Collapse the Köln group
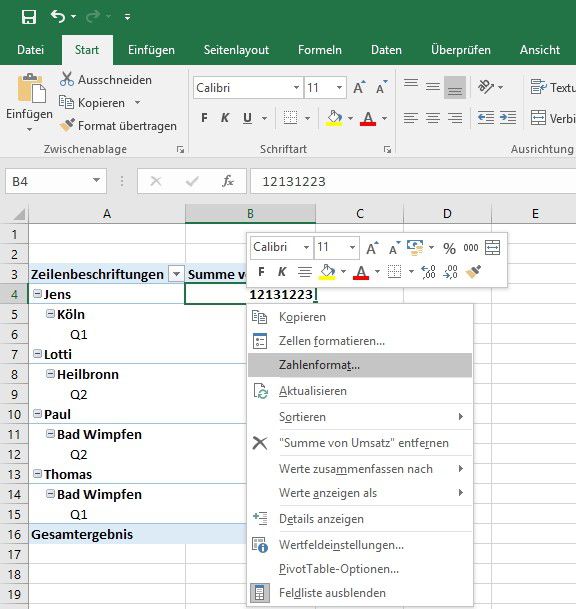Screen dimensions: 576x609 point(50,313)
